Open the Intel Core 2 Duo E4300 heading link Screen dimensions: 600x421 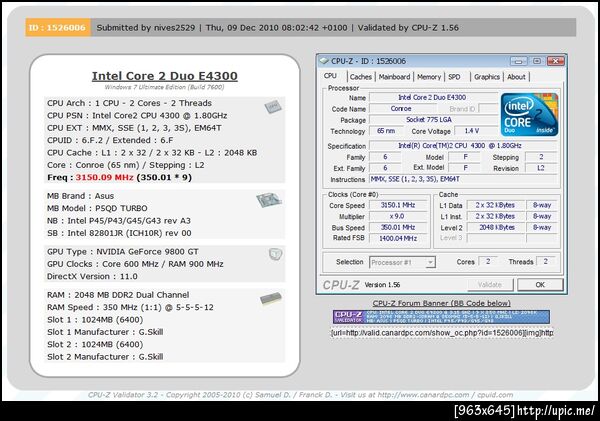pyautogui.click(x=165, y=76)
